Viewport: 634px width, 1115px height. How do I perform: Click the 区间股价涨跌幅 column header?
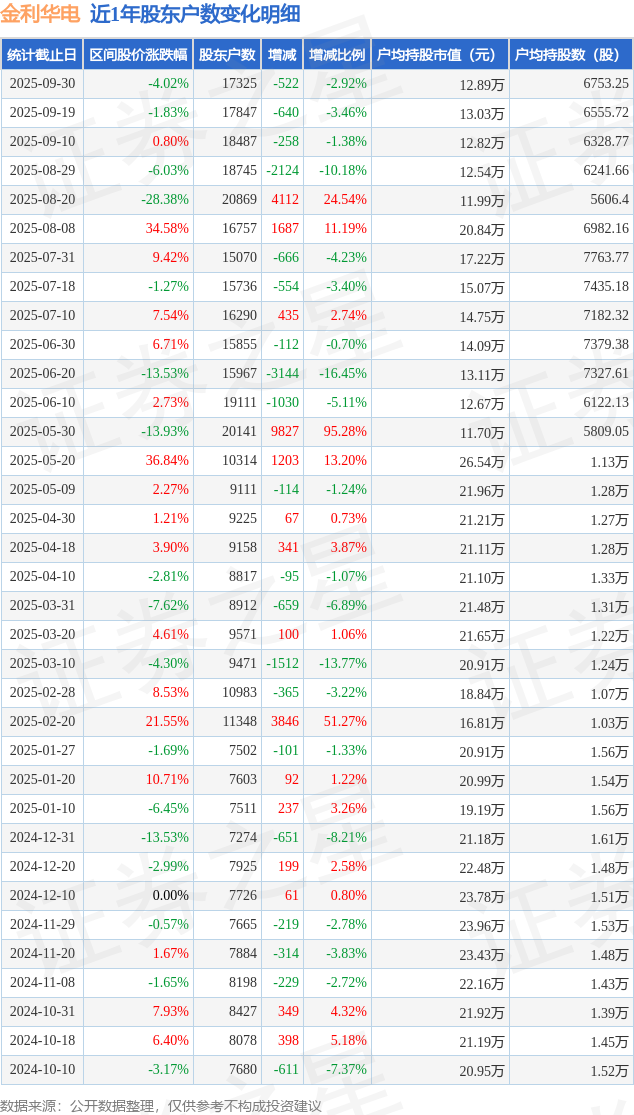click(137, 55)
